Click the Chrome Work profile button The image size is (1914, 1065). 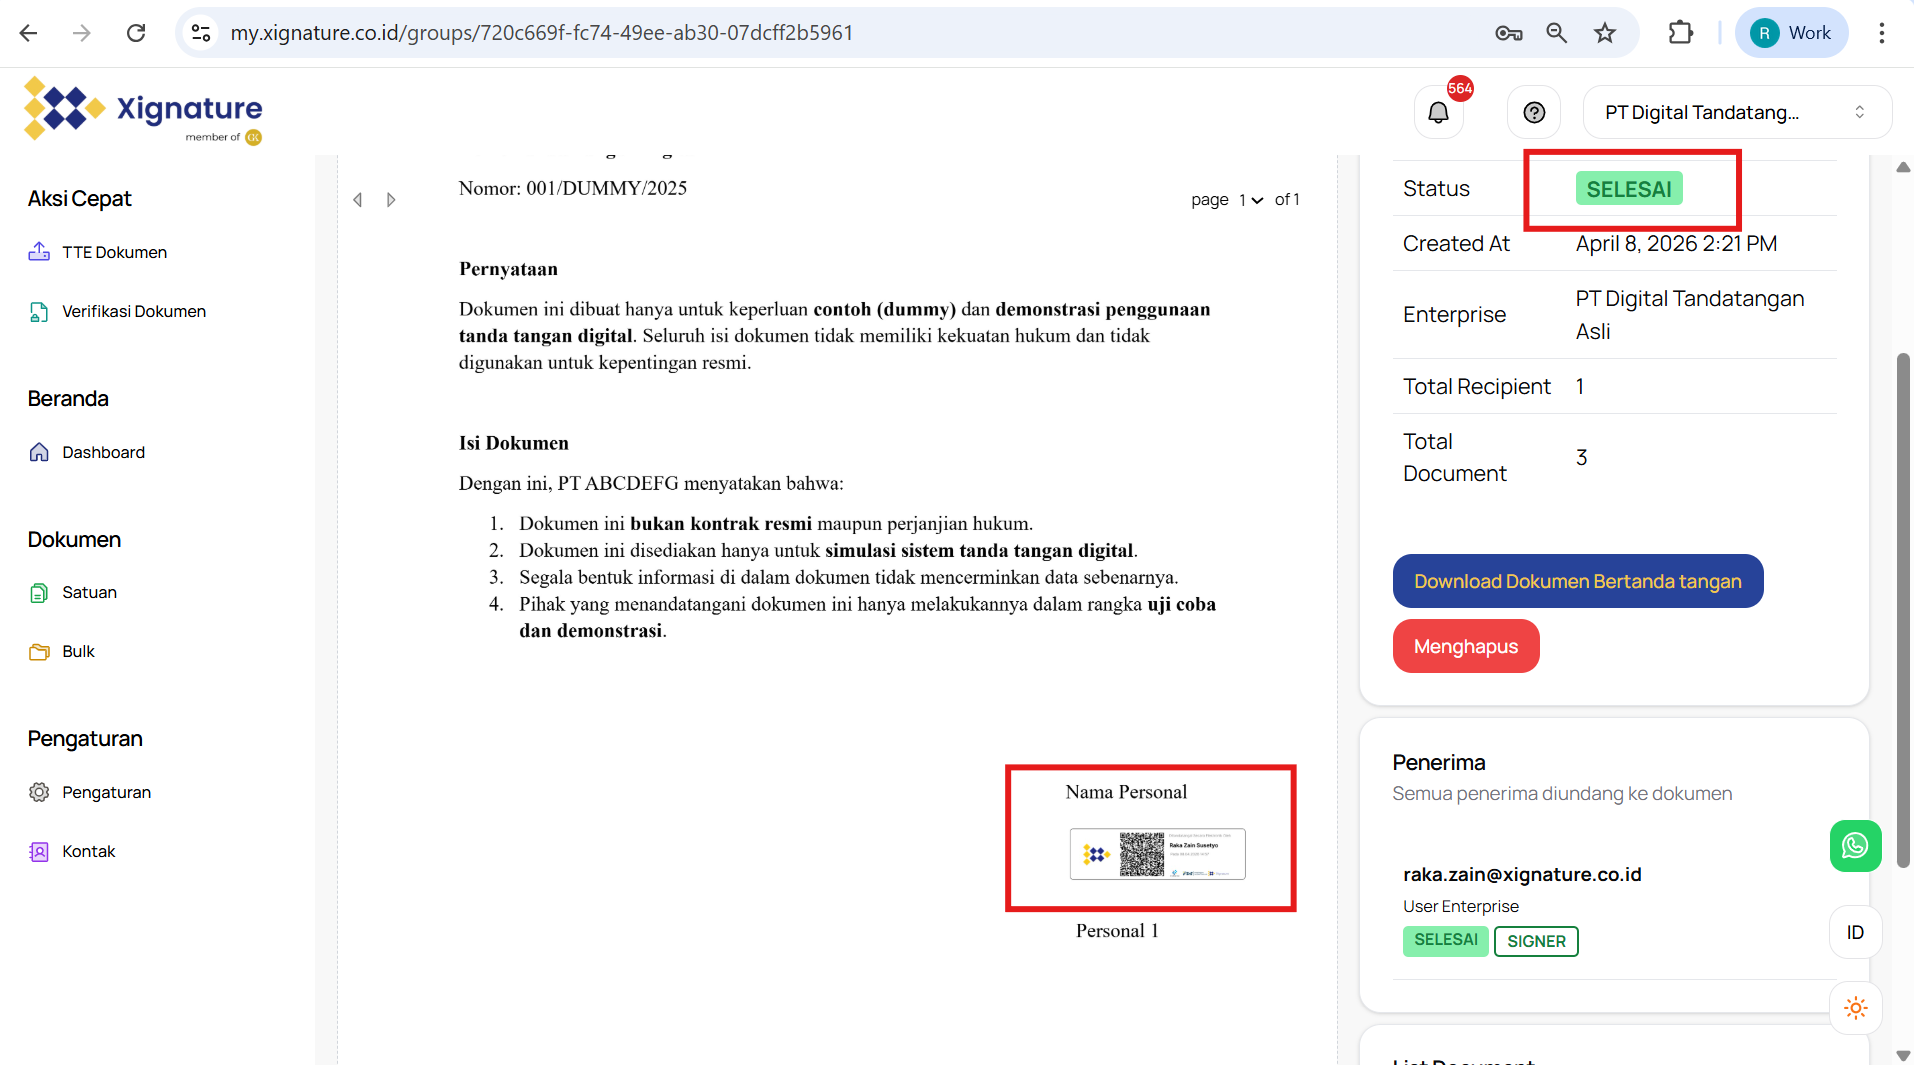click(1791, 33)
